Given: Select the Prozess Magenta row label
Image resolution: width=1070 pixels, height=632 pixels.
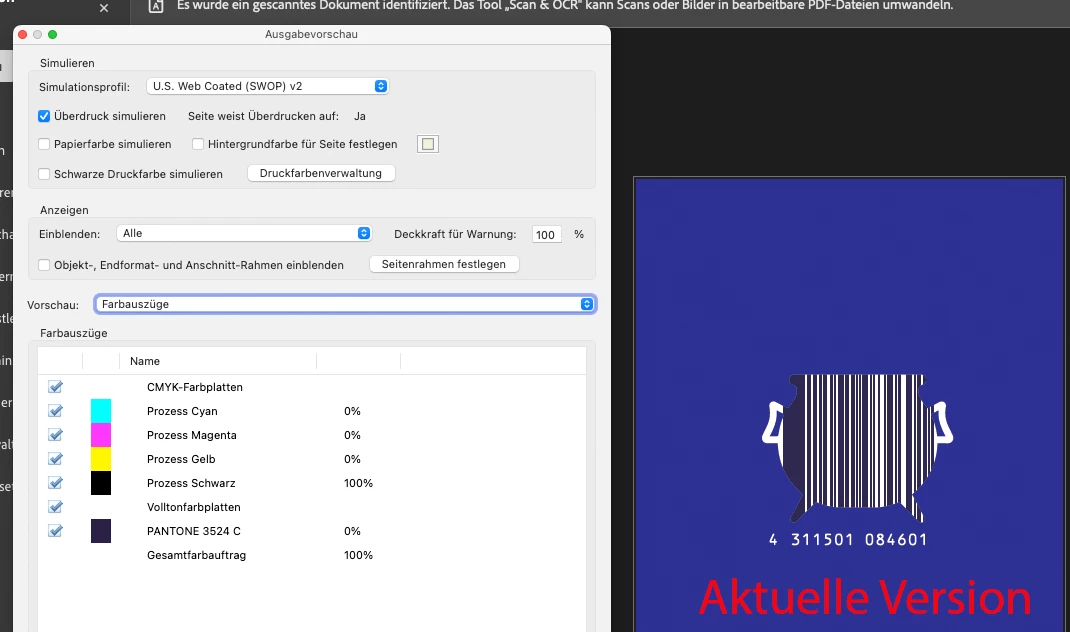Looking at the screenshot, I should (x=192, y=435).
